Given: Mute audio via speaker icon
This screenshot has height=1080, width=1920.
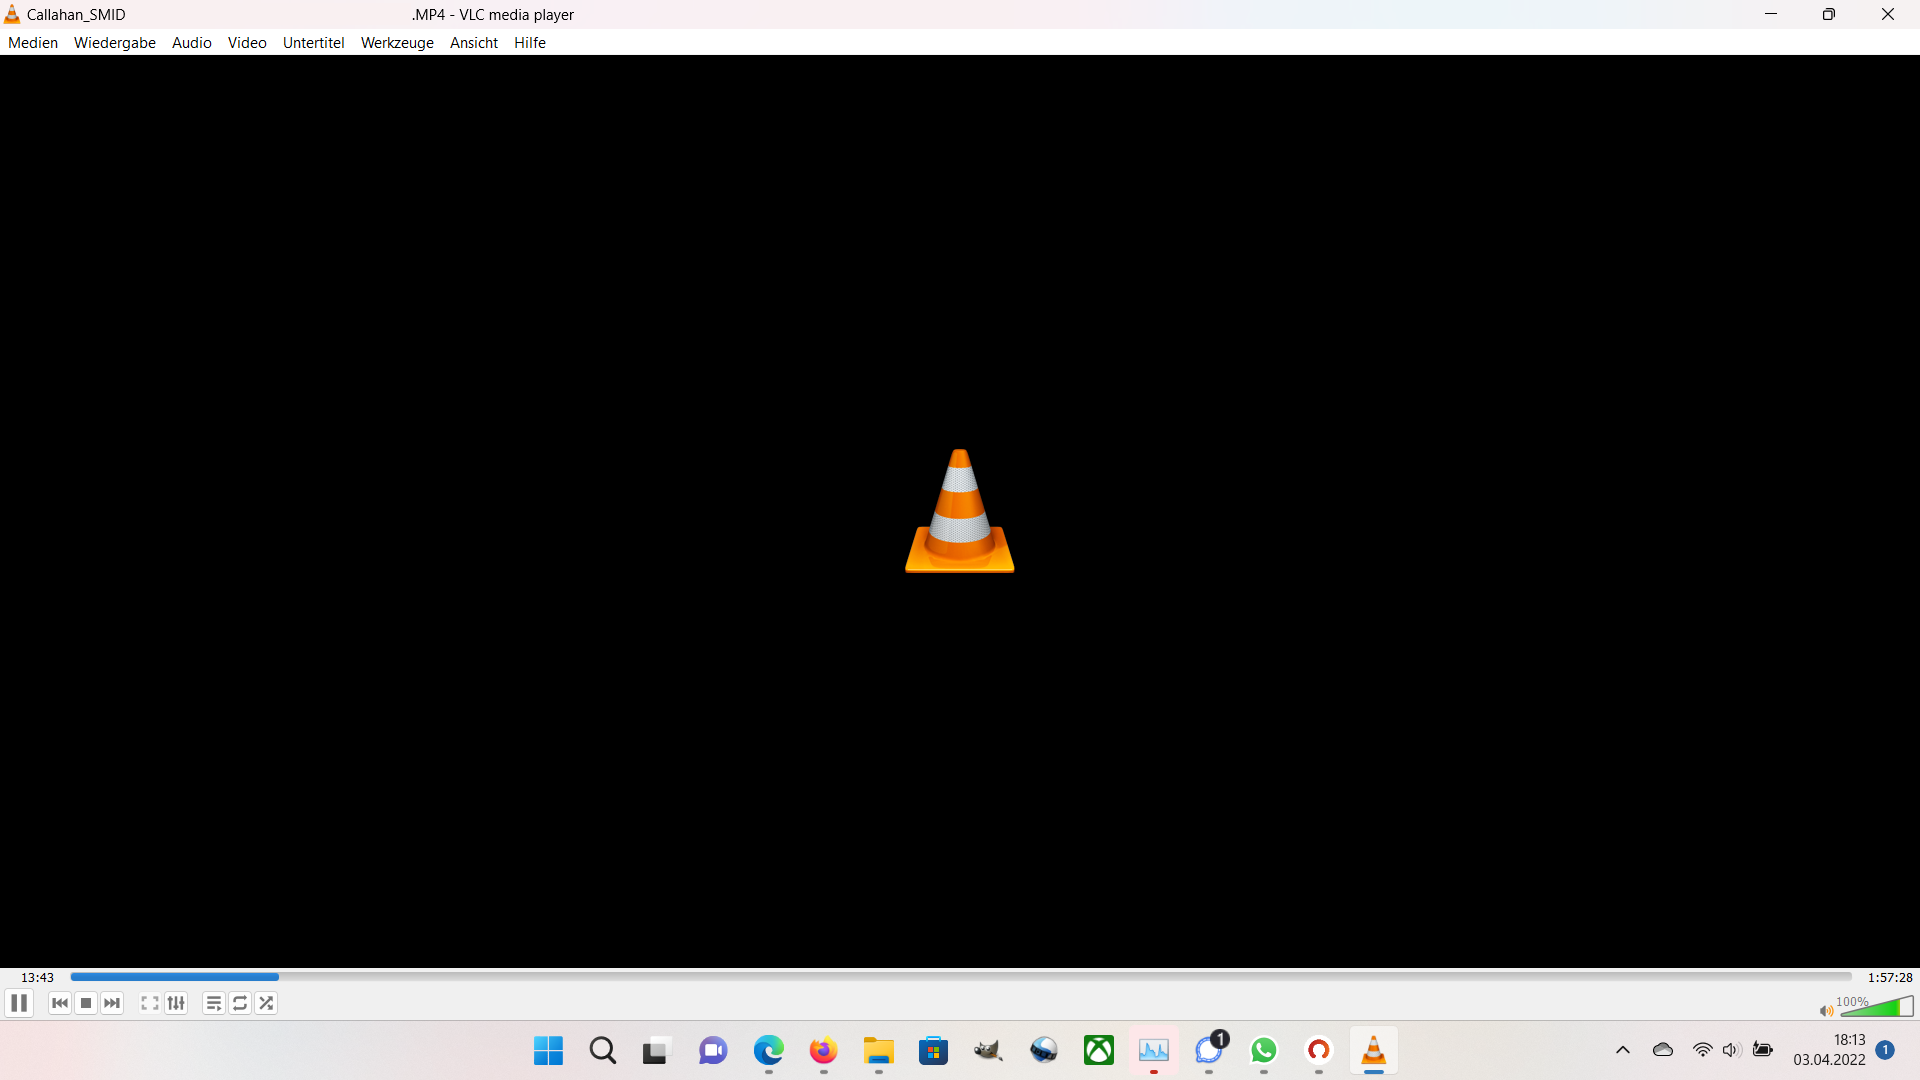Looking at the screenshot, I should pyautogui.click(x=1826, y=1011).
